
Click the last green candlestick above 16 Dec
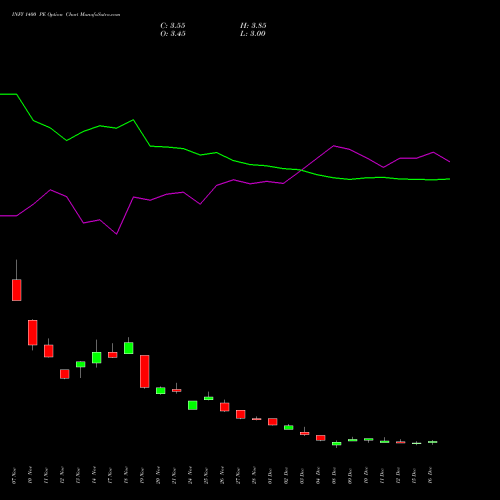433,442
